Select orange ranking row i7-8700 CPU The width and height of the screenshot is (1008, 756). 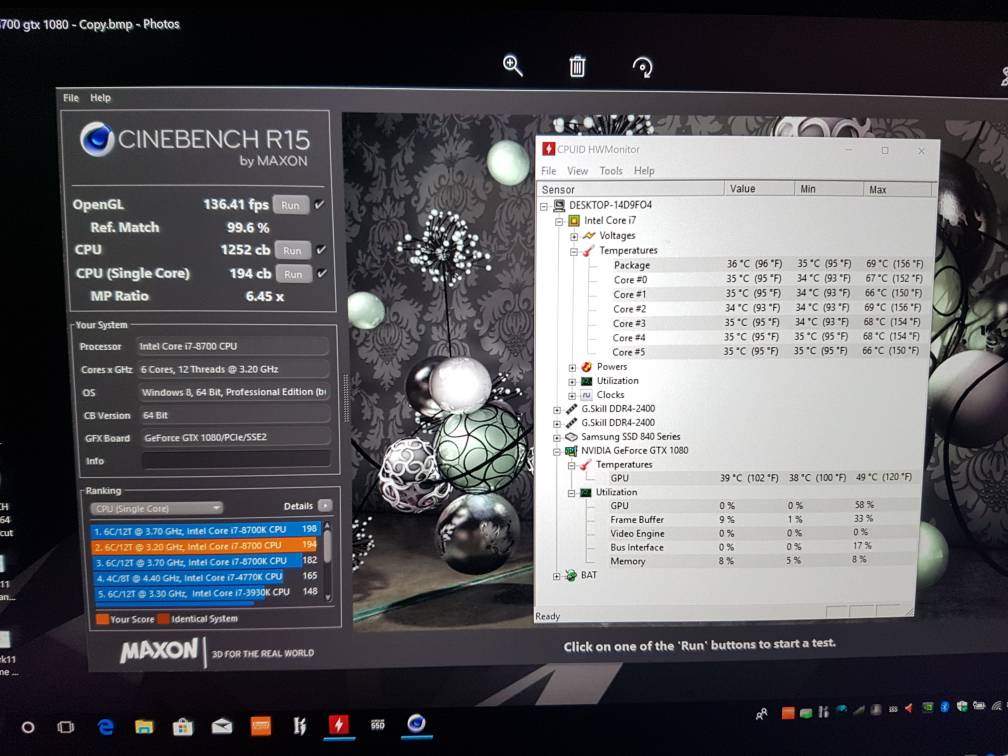click(x=205, y=546)
